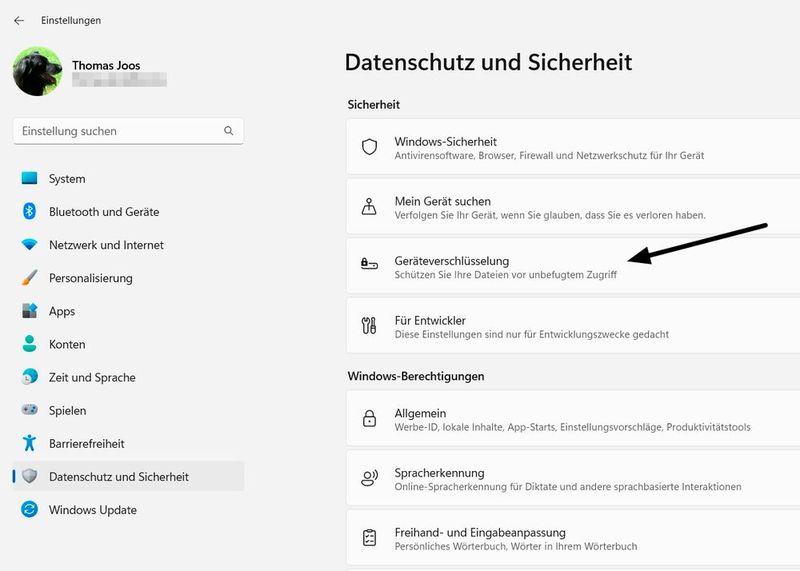The image size is (800, 571).
Task: Open the Geräteverschlüsselung entry
Action: [x=573, y=266]
